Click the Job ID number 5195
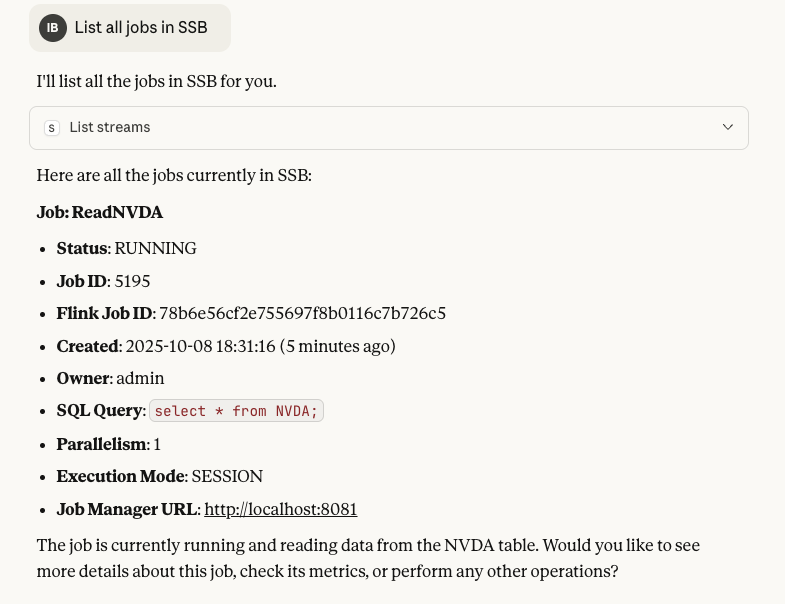The height and width of the screenshot is (604, 785). click(132, 281)
